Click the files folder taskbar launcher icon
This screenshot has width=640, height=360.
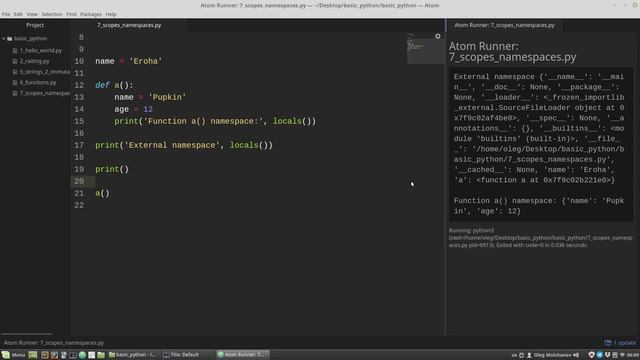(x=101, y=355)
